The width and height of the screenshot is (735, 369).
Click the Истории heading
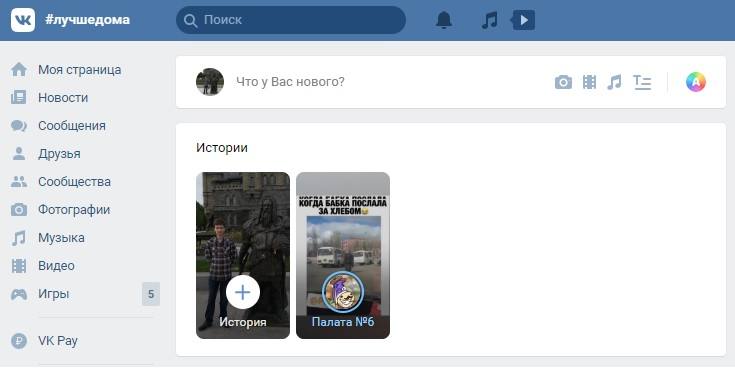coord(222,148)
